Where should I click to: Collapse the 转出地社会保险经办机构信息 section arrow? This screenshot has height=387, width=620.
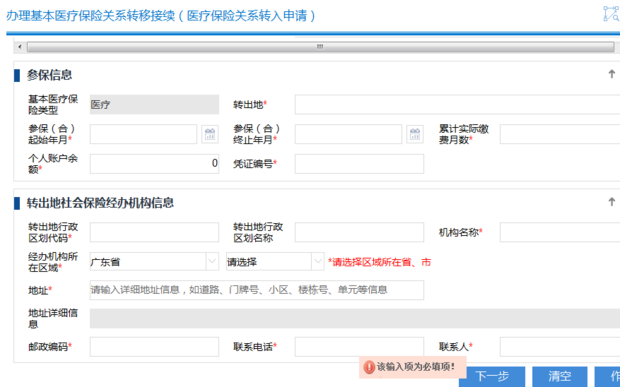coord(611,202)
